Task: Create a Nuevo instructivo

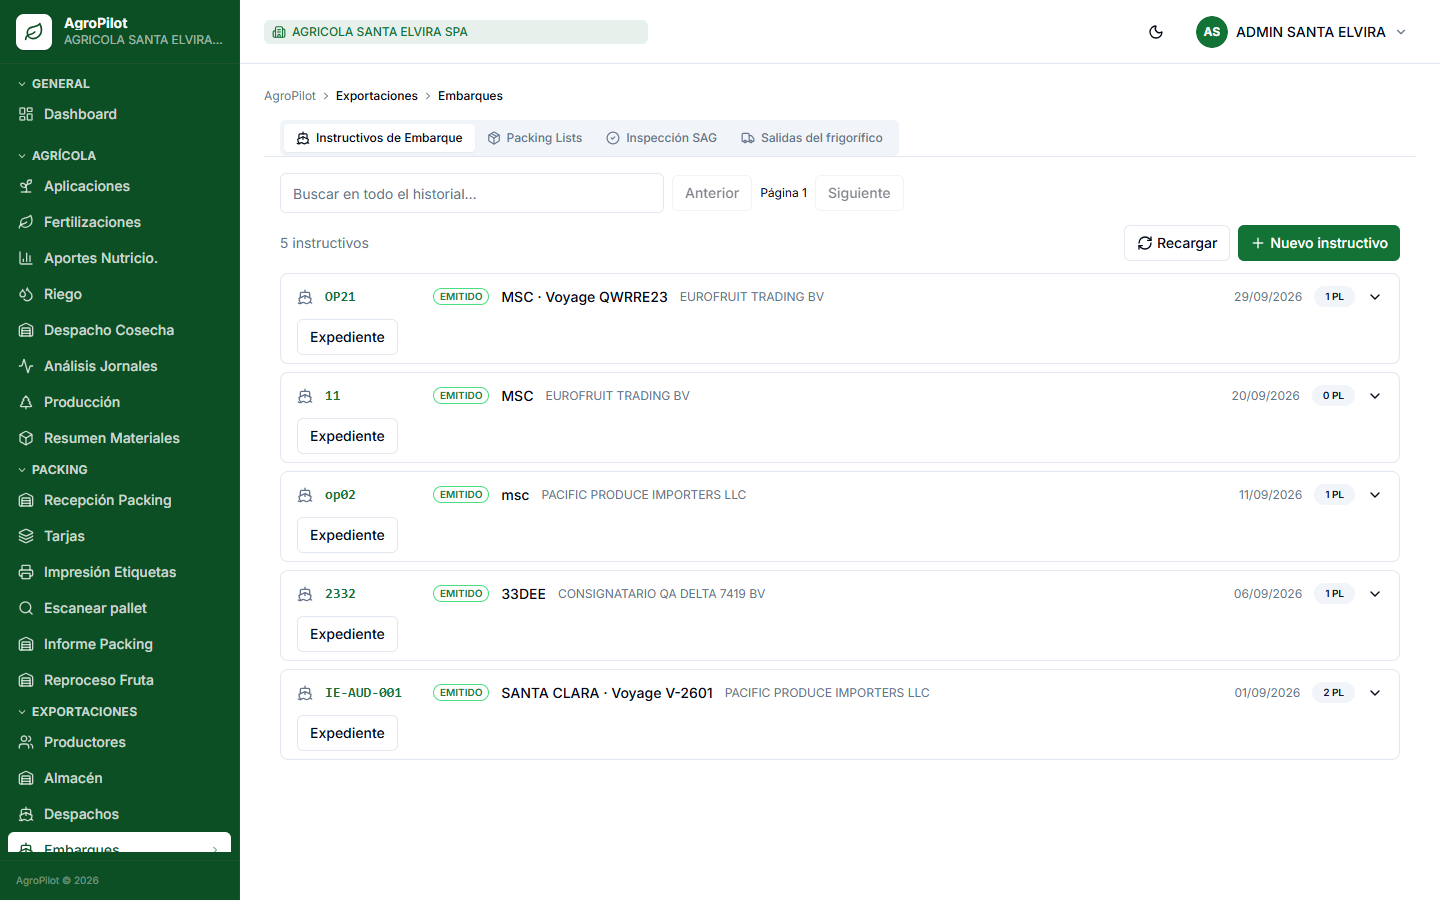Action: [x=1319, y=243]
